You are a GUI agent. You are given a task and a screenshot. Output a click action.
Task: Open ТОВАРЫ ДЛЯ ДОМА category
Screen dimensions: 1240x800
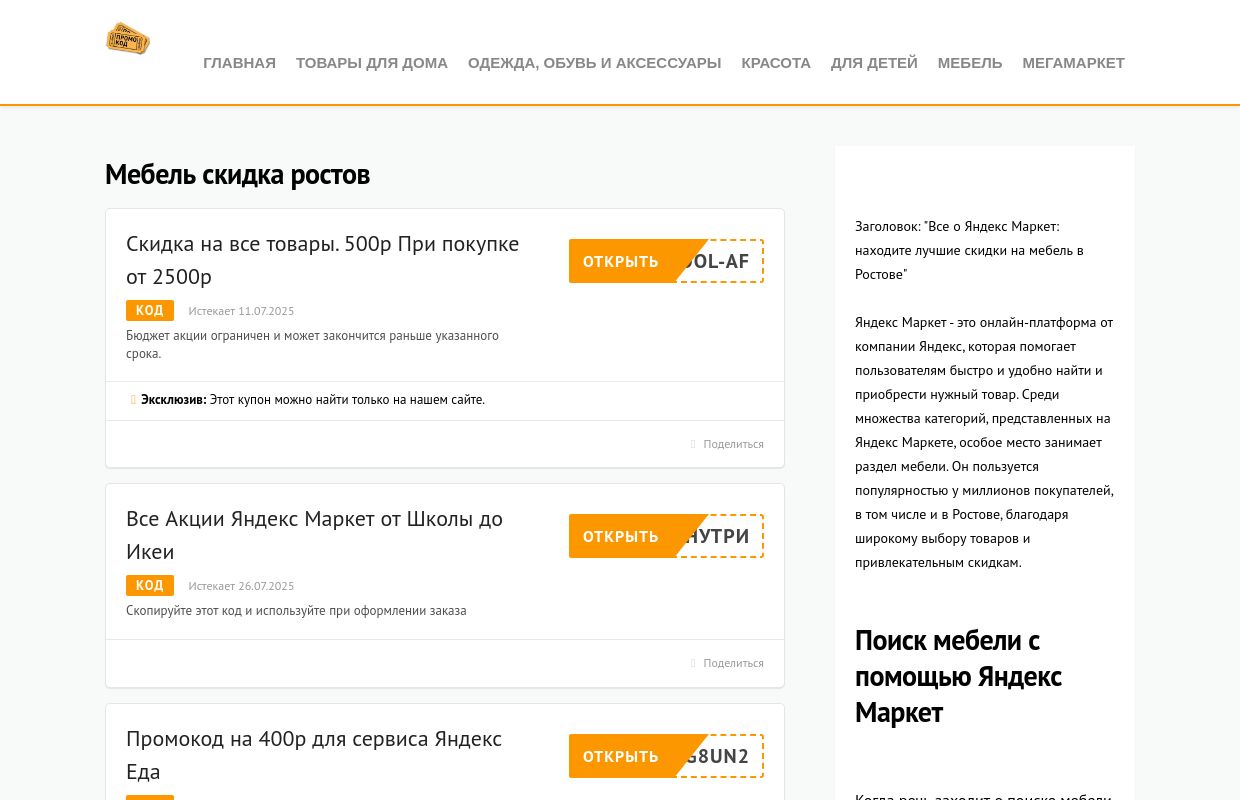(372, 63)
